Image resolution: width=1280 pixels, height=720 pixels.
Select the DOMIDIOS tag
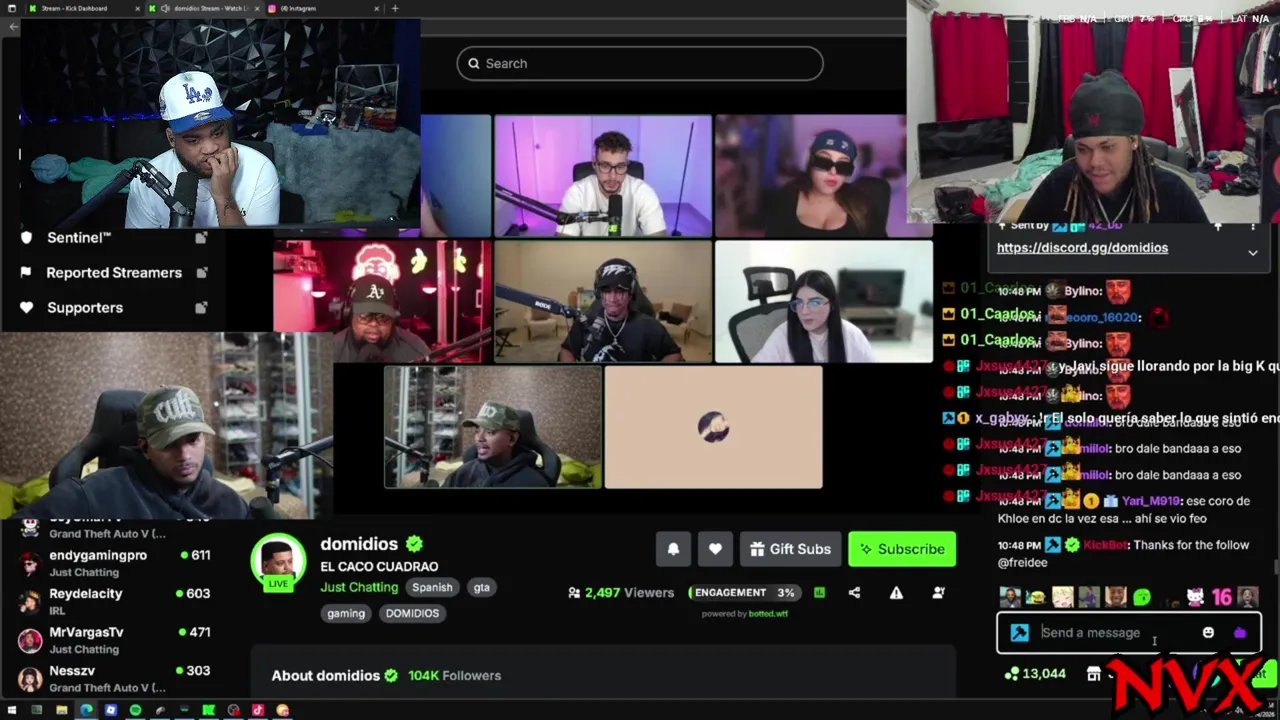tap(412, 613)
